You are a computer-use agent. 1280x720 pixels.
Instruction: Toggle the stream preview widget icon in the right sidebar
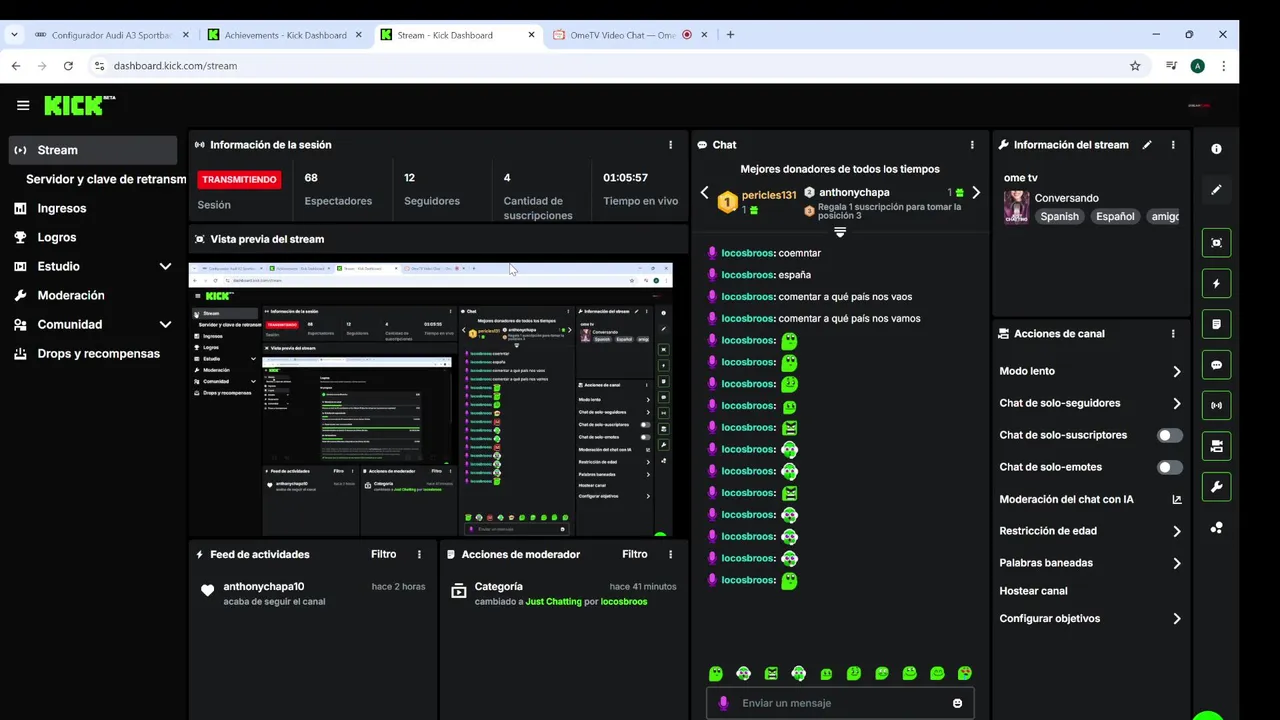click(1216, 243)
